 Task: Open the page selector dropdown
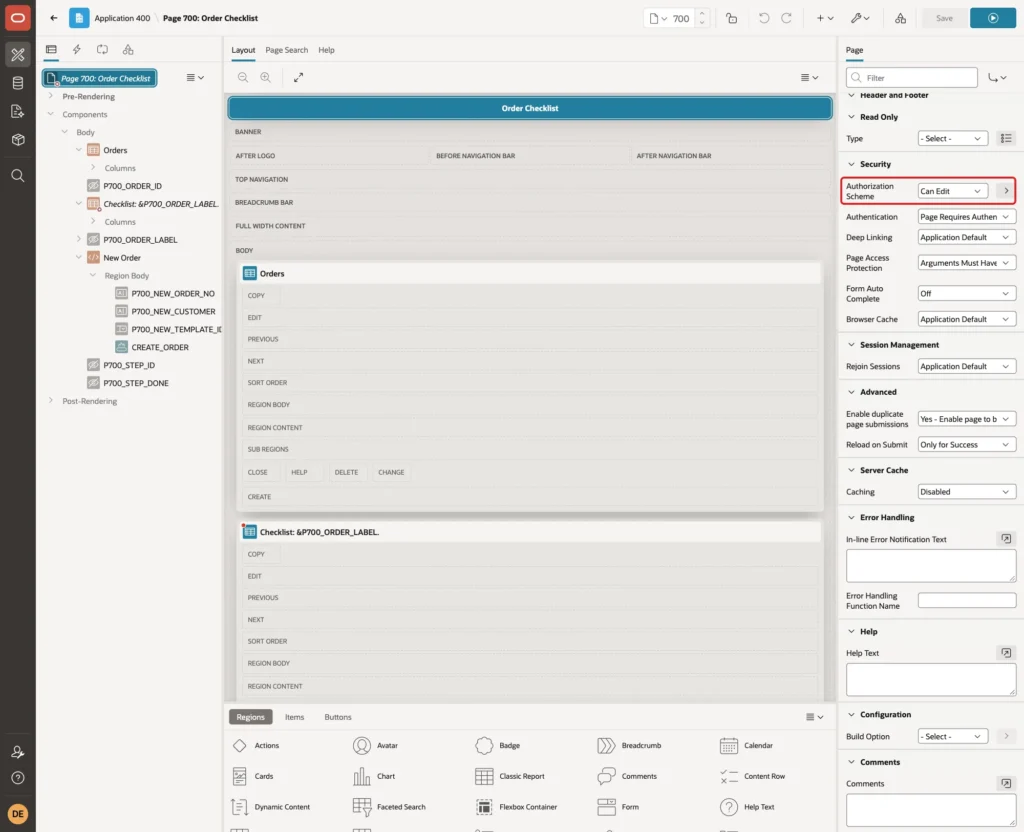[x=658, y=18]
